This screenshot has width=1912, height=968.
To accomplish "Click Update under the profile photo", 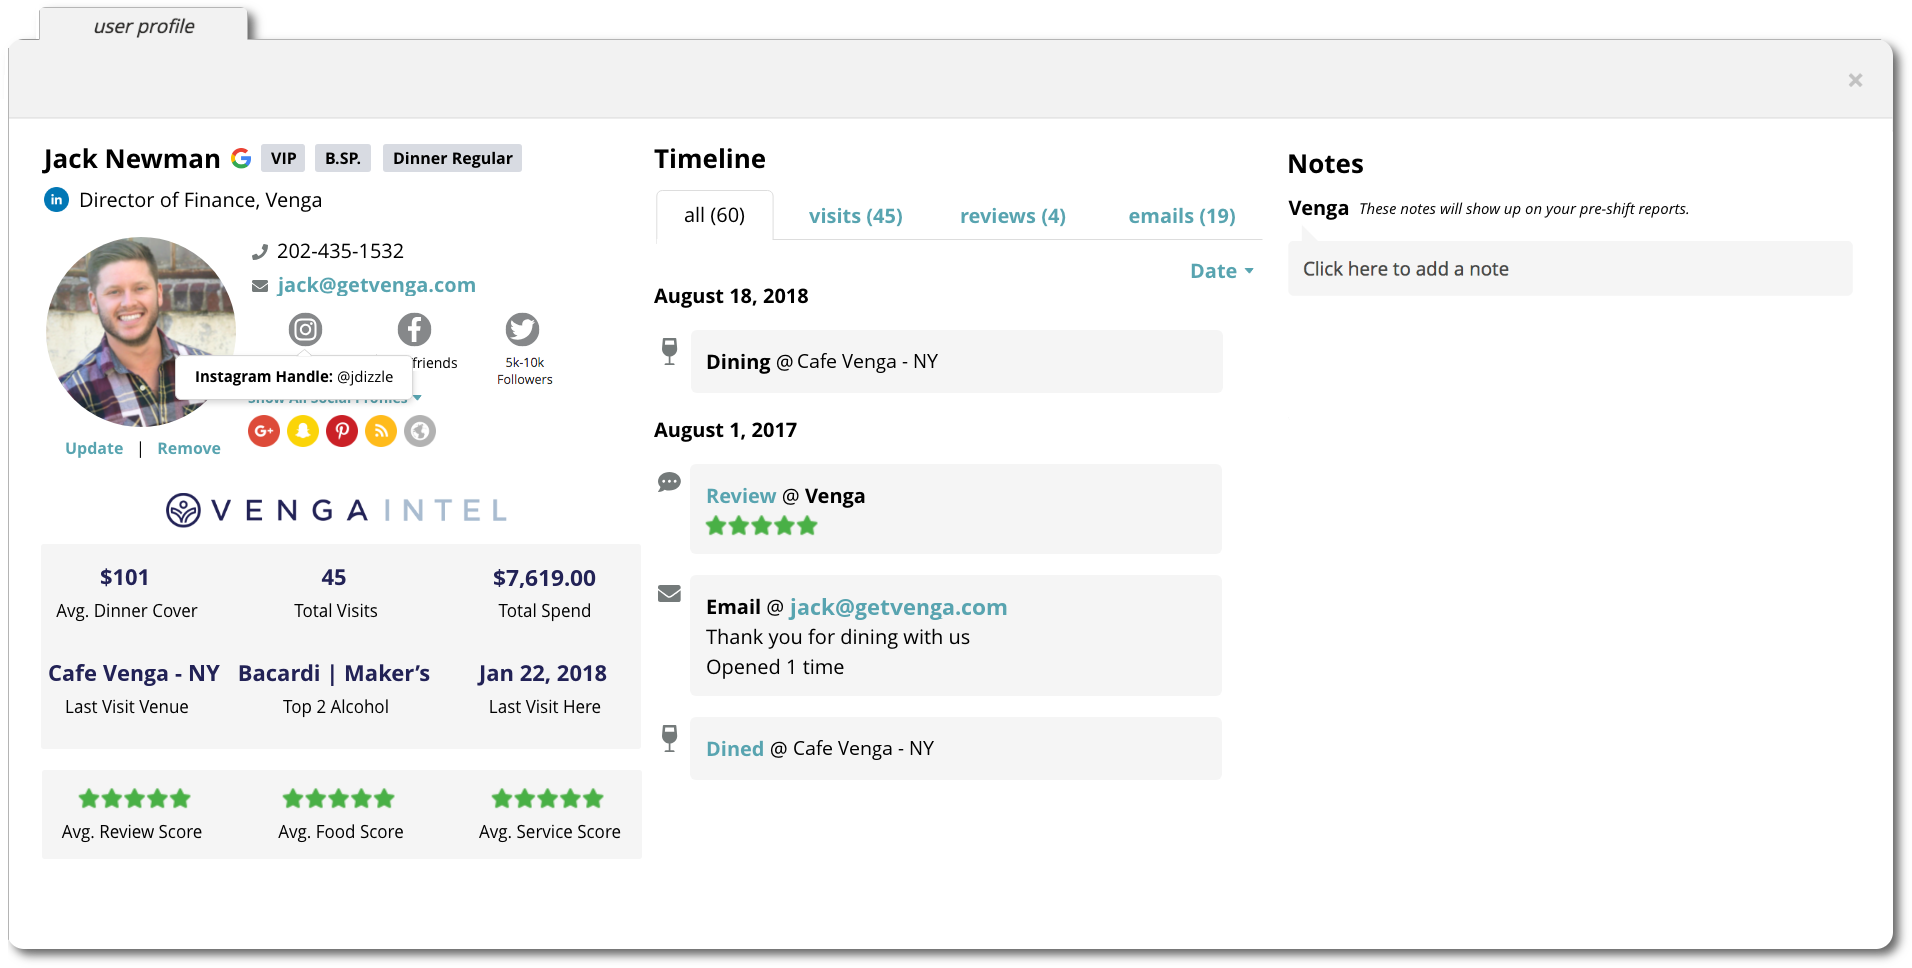I will (x=94, y=448).
